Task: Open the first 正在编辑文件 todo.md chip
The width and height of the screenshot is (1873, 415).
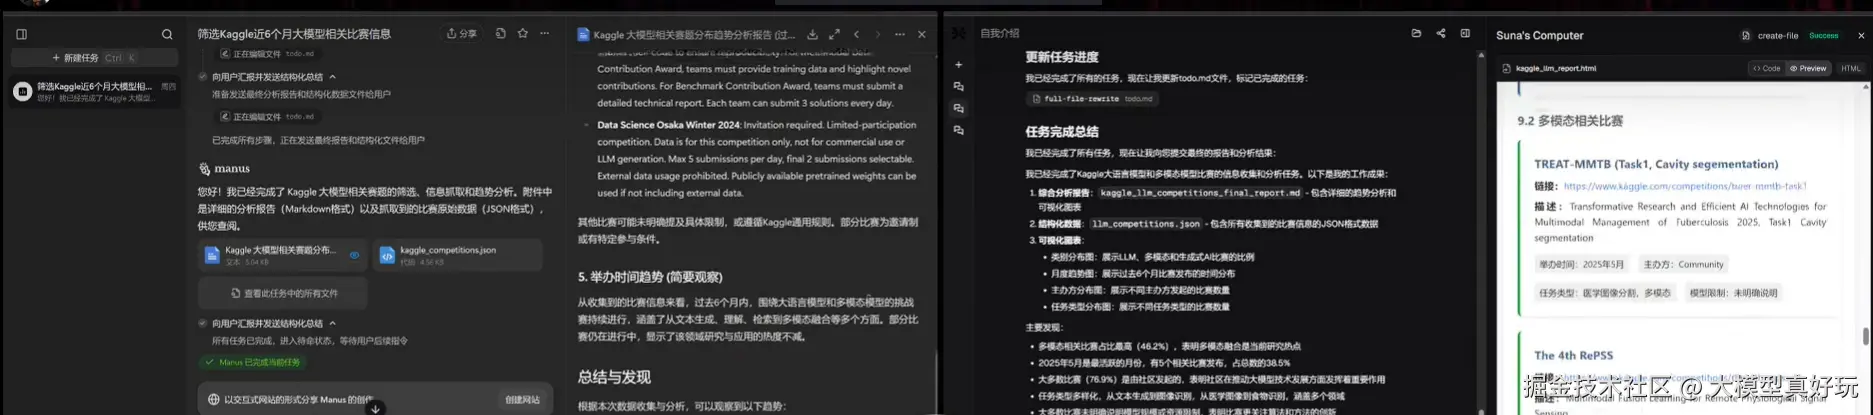Action: click(268, 54)
